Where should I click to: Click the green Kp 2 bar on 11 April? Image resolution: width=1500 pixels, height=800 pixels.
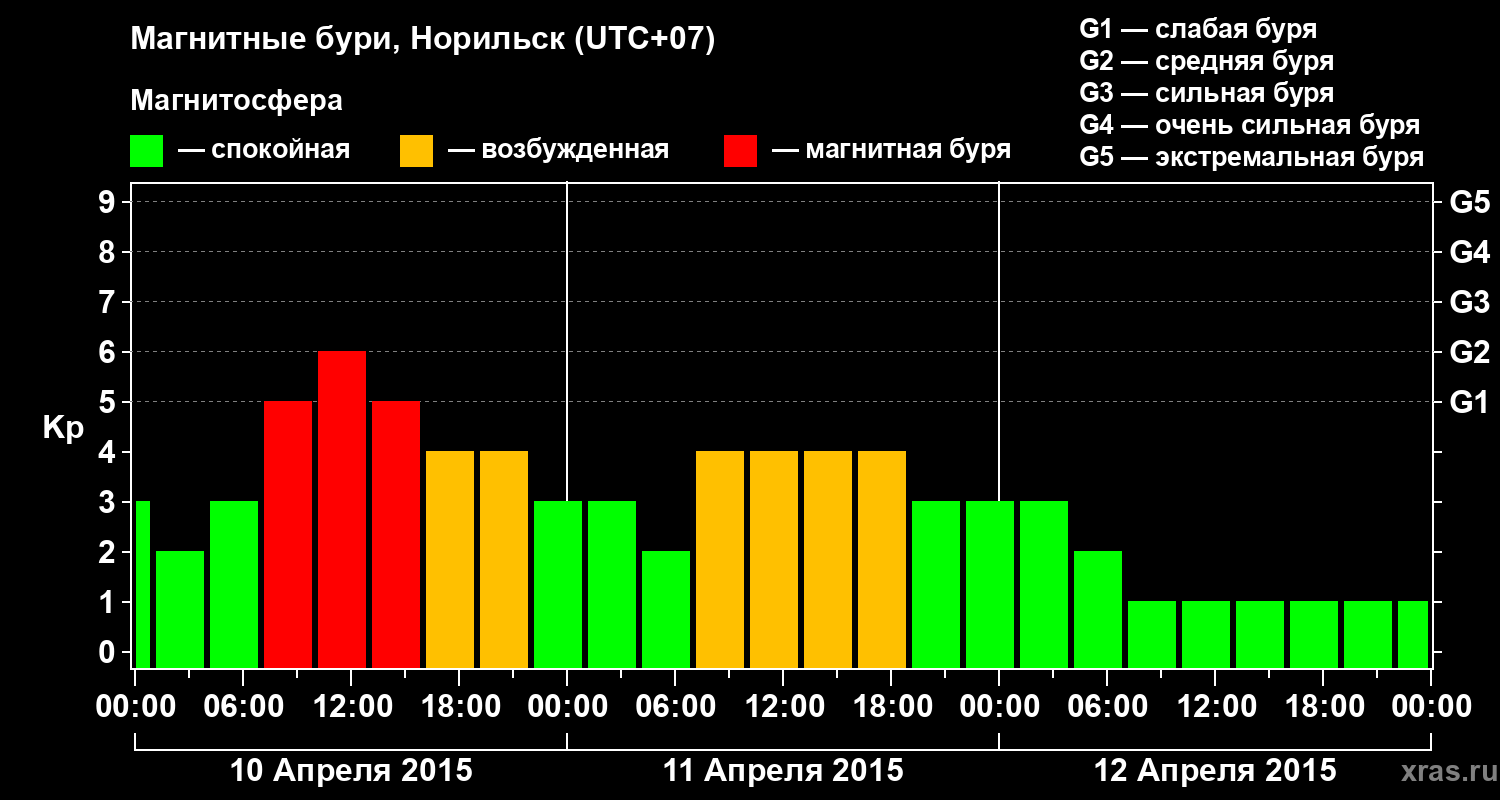click(666, 610)
